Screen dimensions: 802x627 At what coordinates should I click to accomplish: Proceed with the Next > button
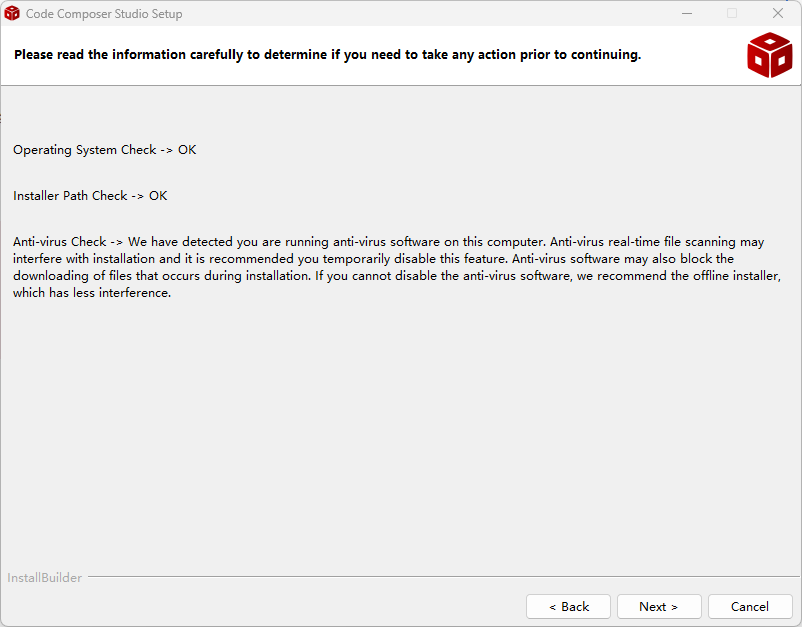click(x=659, y=607)
